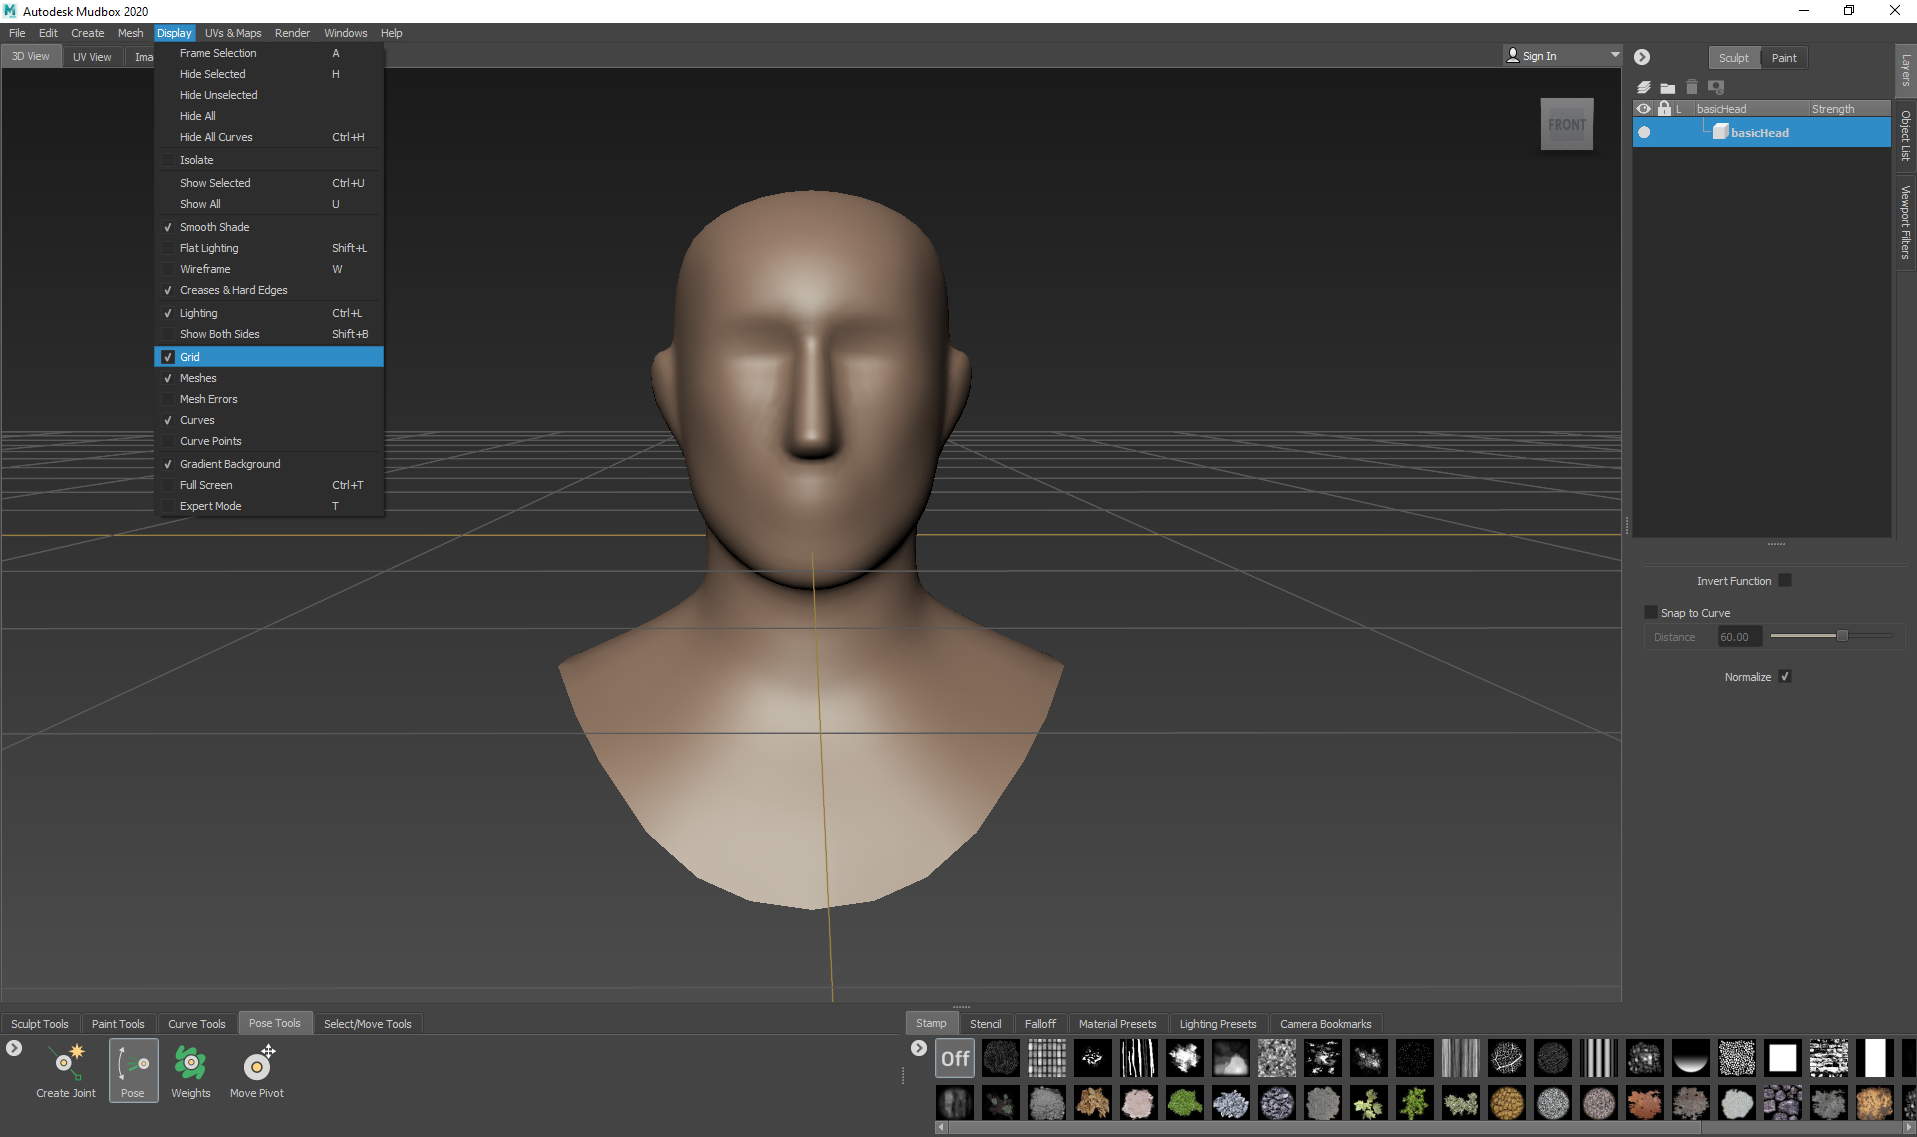
Task: Toggle Gradient Background option
Action: (269, 464)
